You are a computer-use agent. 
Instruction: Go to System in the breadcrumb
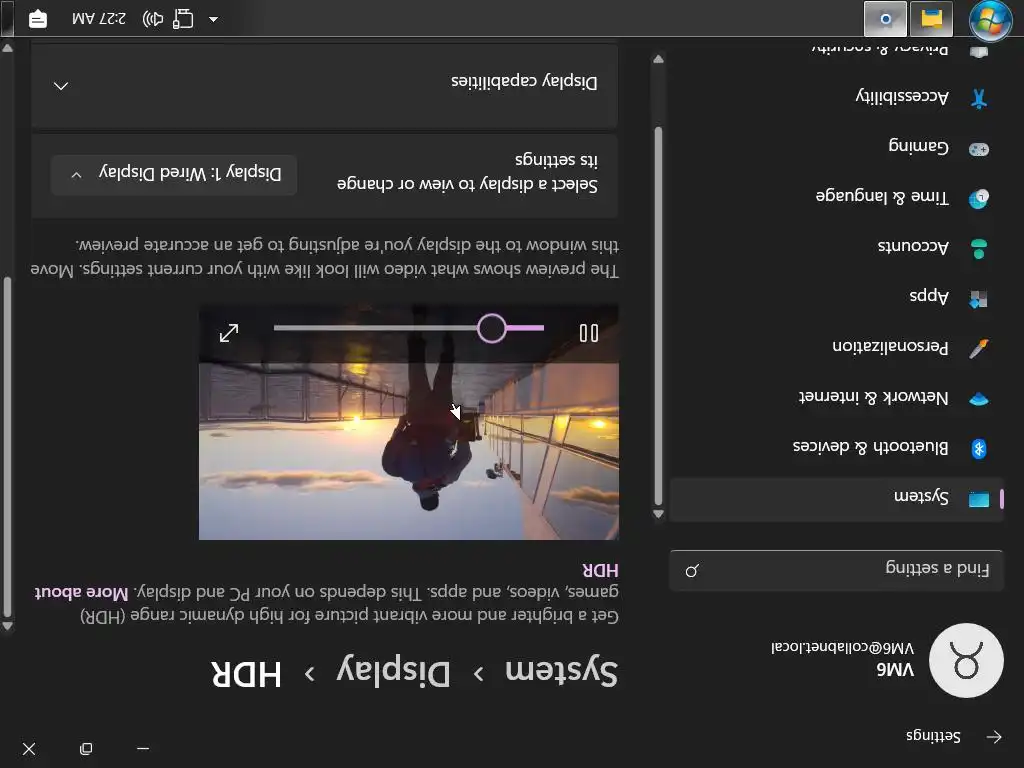click(x=562, y=673)
